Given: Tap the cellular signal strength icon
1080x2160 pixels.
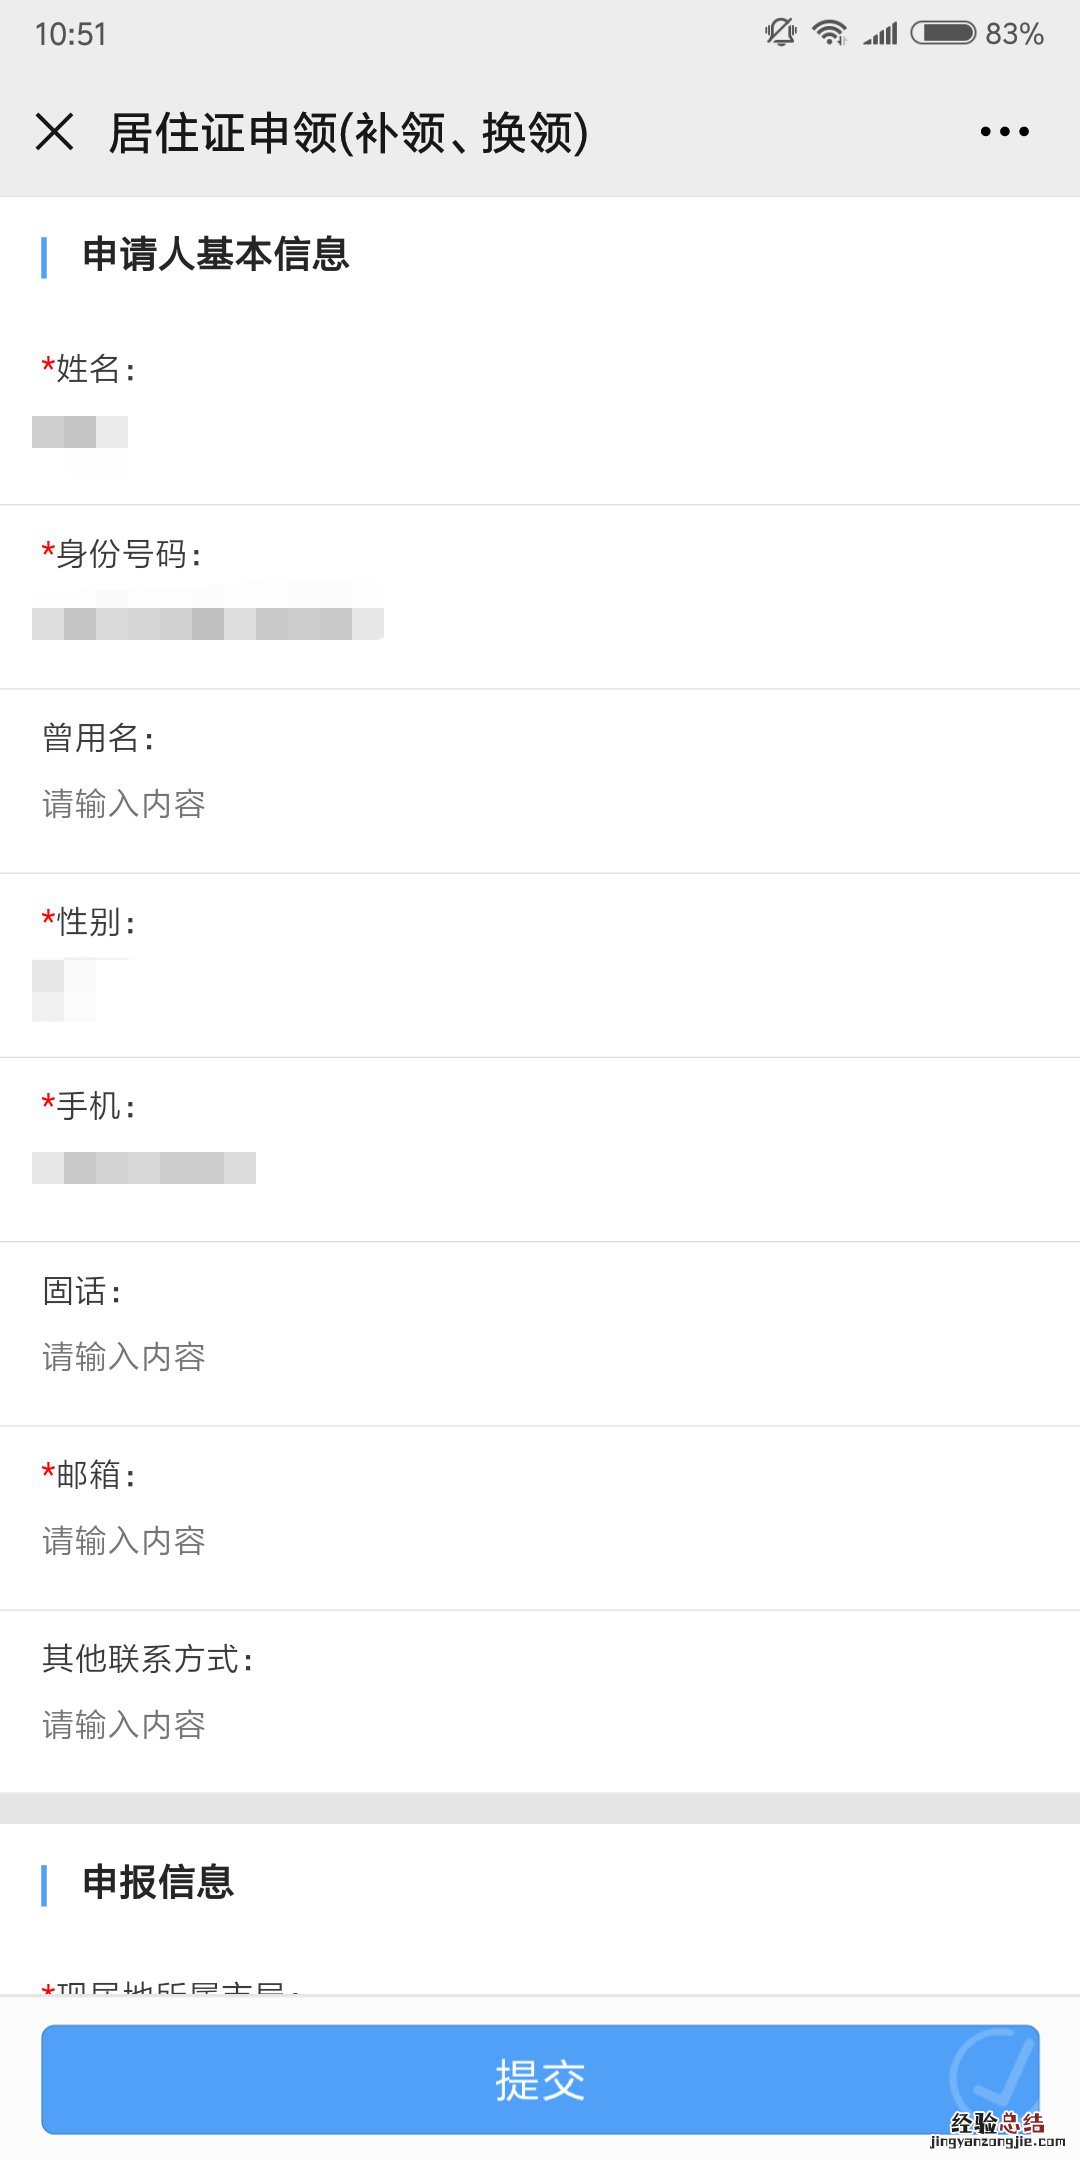Looking at the screenshot, I should click(881, 35).
